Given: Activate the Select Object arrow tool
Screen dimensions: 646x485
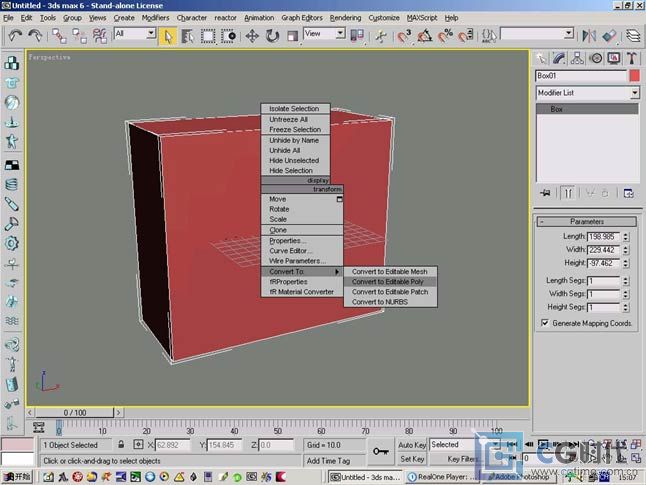Looking at the screenshot, I should tap(168, 36).
